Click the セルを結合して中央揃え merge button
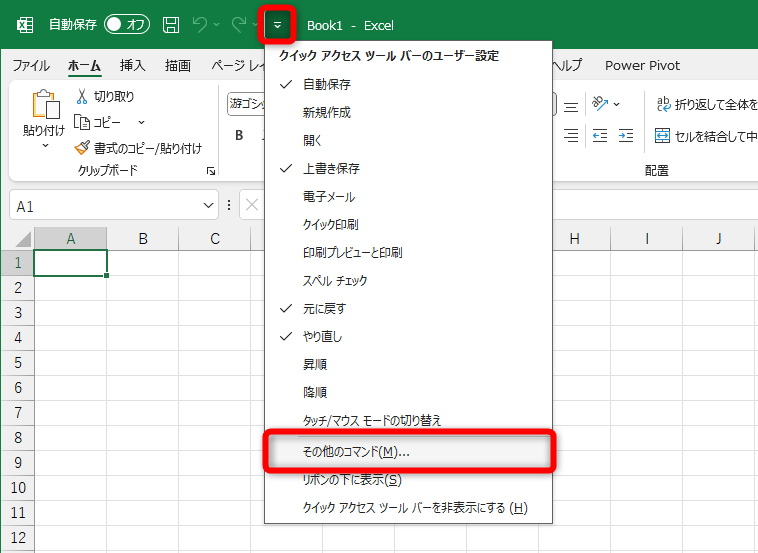The width and height of the screenshot is (758, 553). [706, 136]
